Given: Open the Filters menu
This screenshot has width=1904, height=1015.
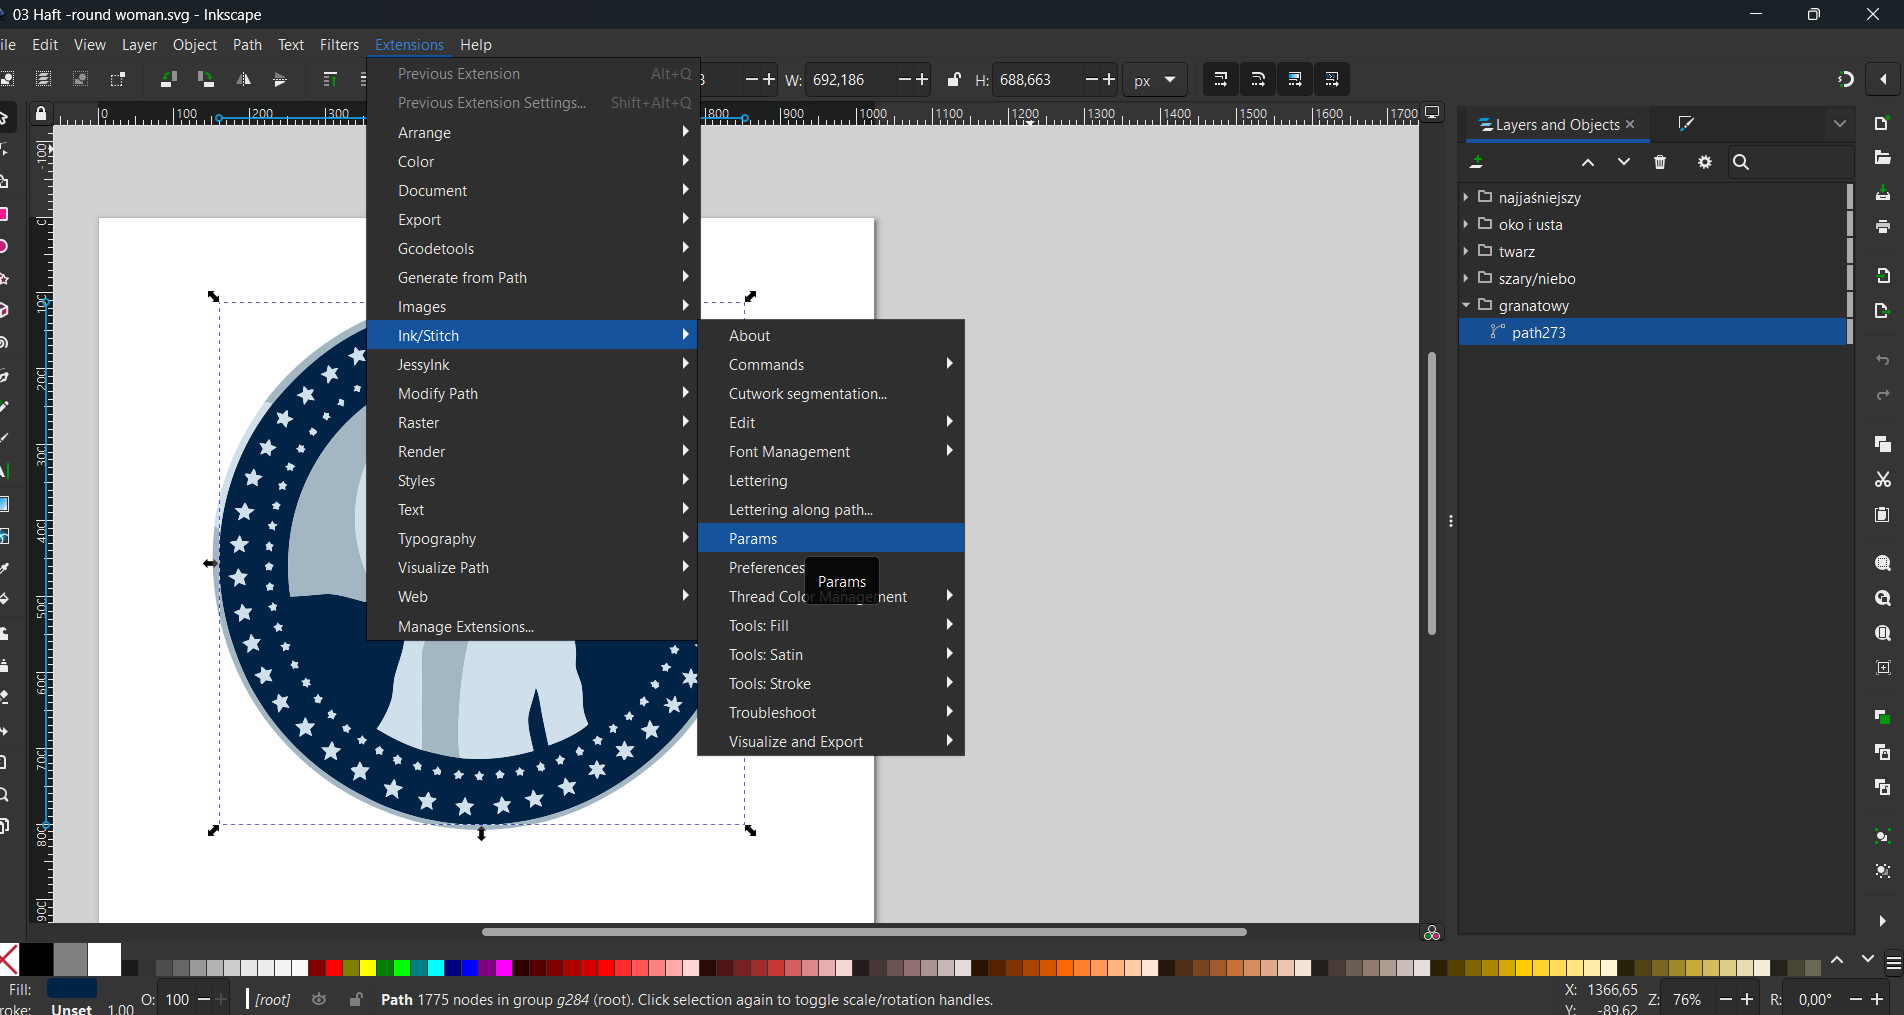Looking at the screenshot, I should [339, 44].
